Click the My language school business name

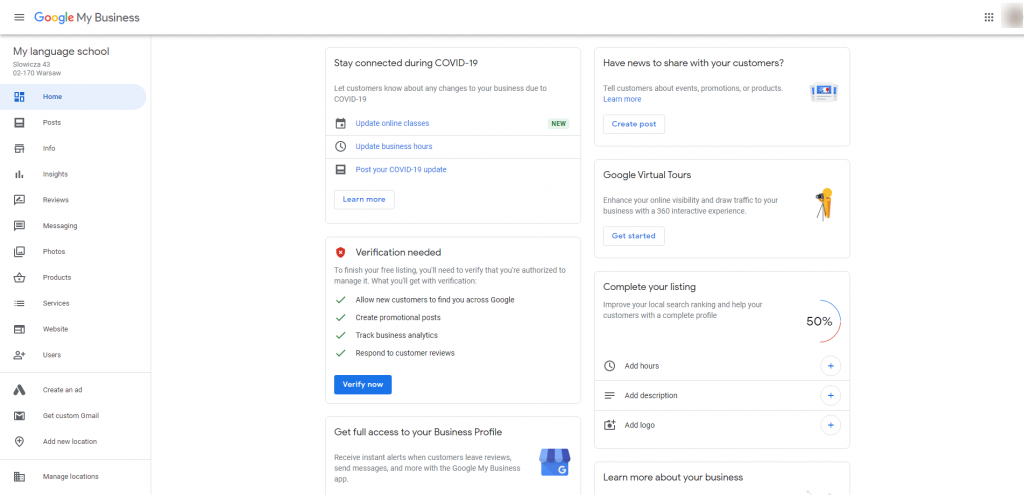[61, 52]
